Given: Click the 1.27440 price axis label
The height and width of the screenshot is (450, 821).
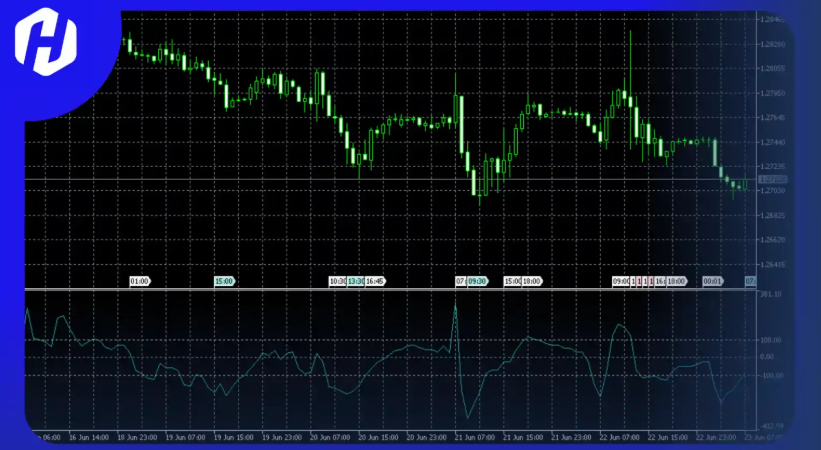Looking at the screenshot, I should pos(773,142).
